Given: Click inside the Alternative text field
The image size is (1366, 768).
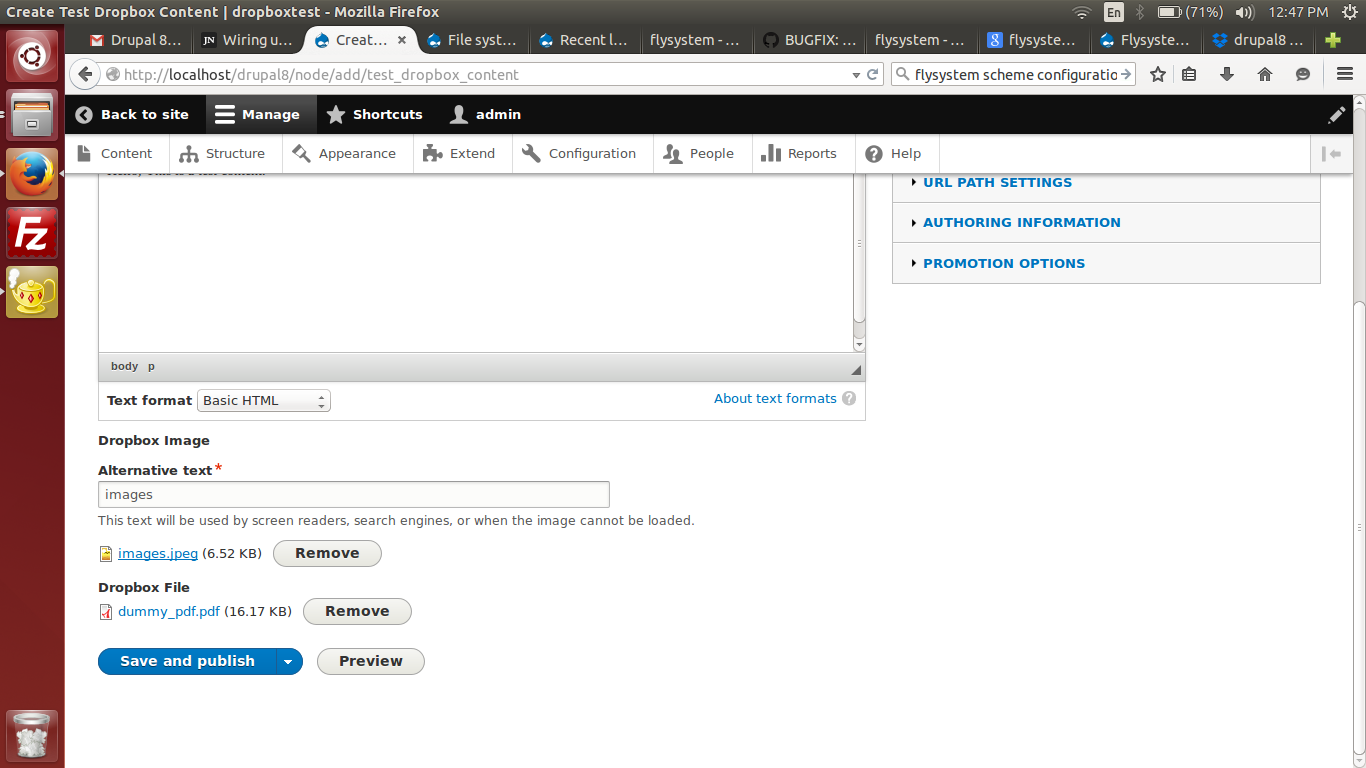Looking at the screenshot, I should pyautogui.click(x=353, y=494).
